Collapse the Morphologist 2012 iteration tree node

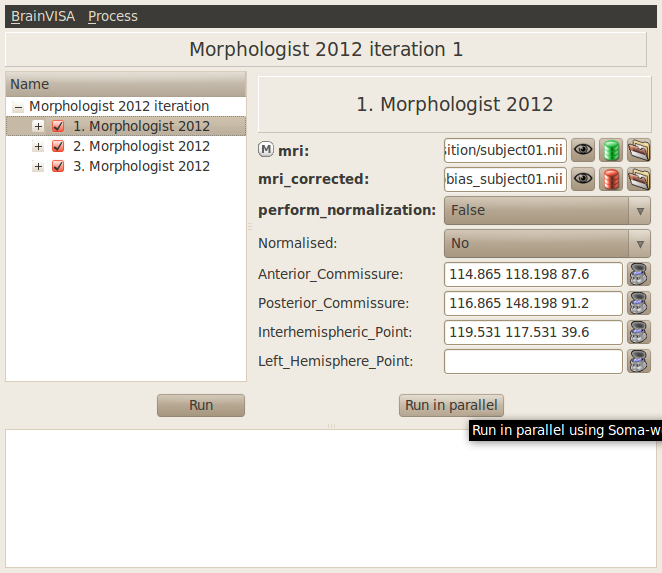pos(18,107)
